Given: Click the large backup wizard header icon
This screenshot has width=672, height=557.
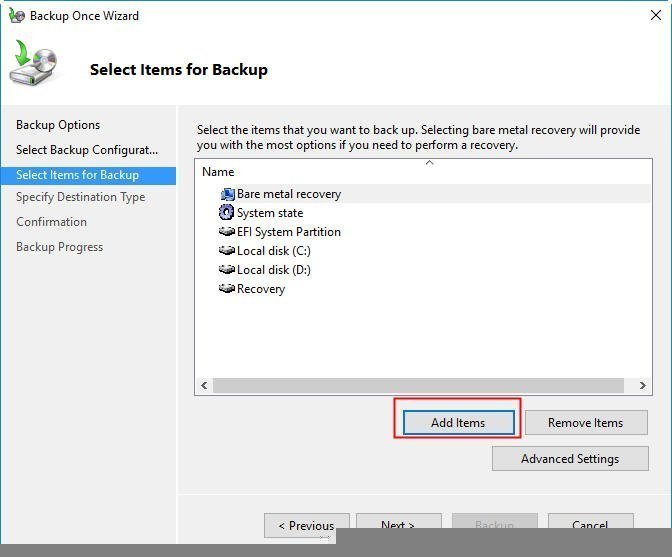Looking at the screenshot, I should point(35,66).
